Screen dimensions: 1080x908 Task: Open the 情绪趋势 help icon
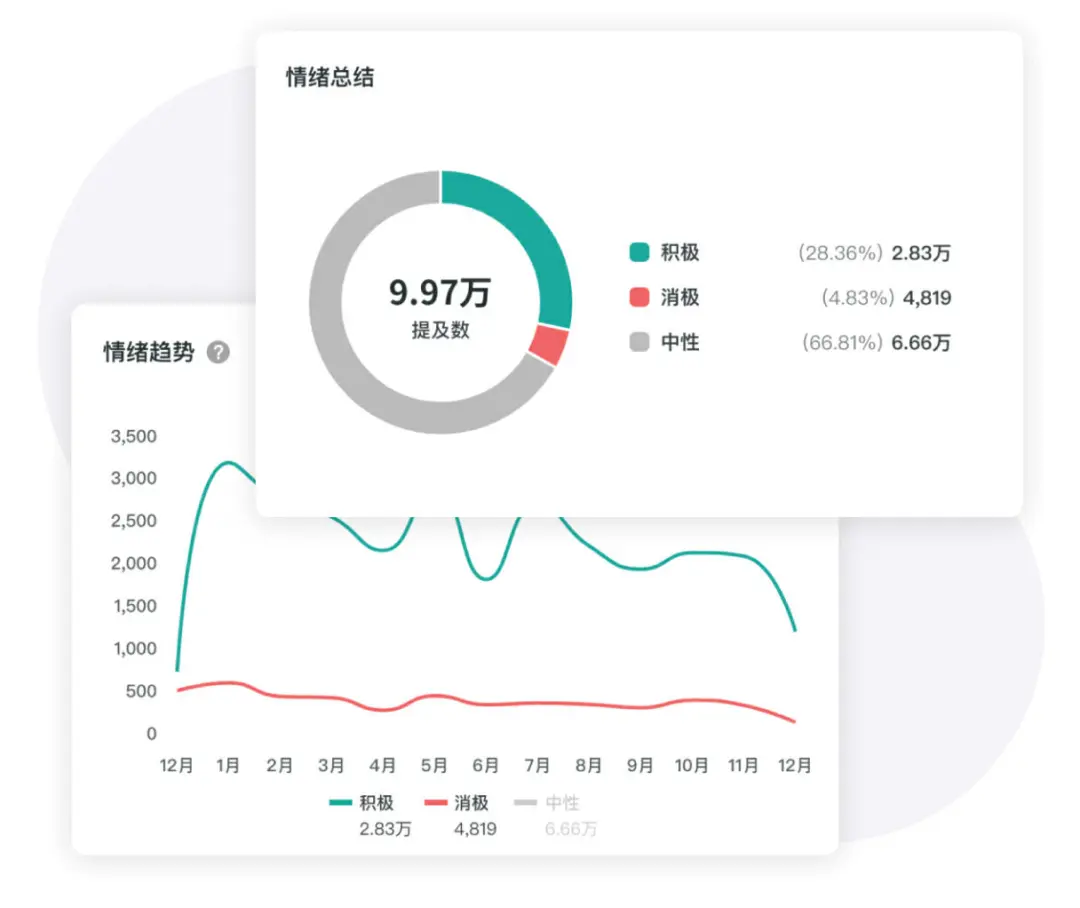(219, 352)
